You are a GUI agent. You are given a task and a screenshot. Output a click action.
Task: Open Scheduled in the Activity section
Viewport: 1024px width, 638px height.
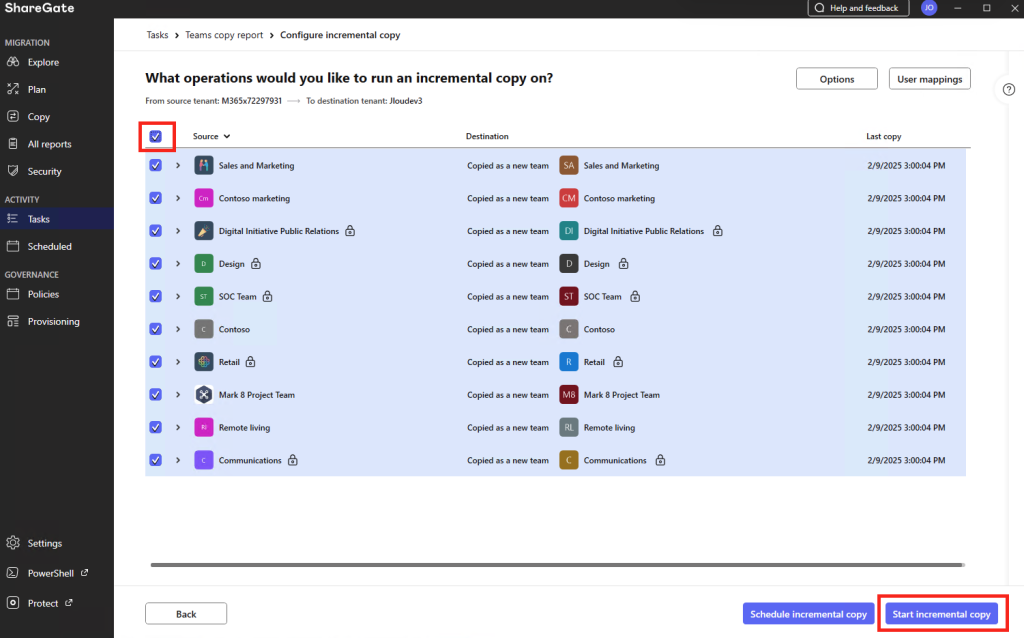pyautogui.click(x=57, y=247)
